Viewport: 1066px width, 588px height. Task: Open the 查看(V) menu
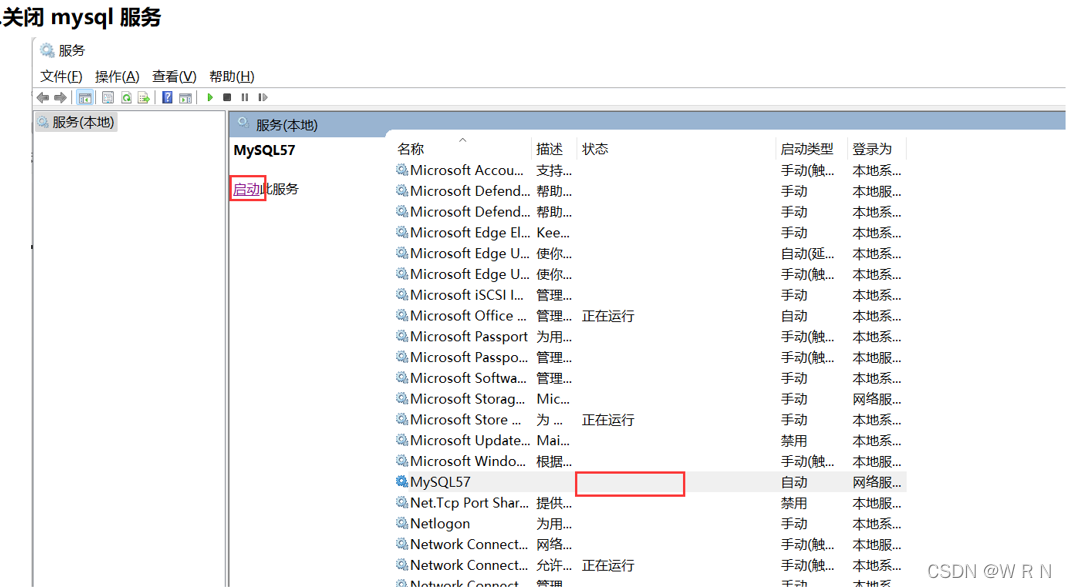pyautogui.click(x=174, y=76)
